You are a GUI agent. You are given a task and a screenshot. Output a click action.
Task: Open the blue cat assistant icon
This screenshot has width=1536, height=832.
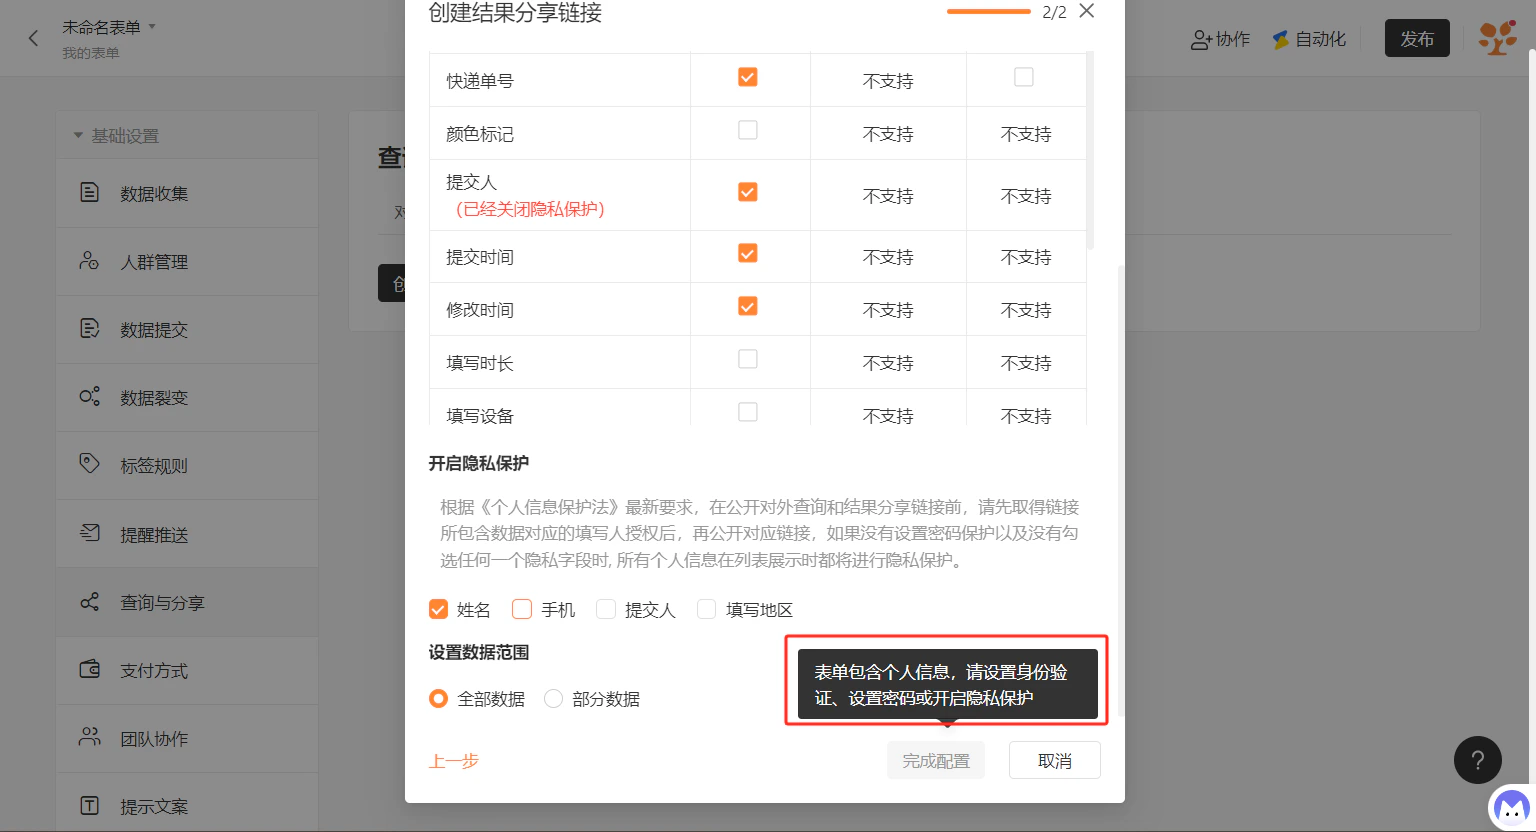[x=1511, y=807]
